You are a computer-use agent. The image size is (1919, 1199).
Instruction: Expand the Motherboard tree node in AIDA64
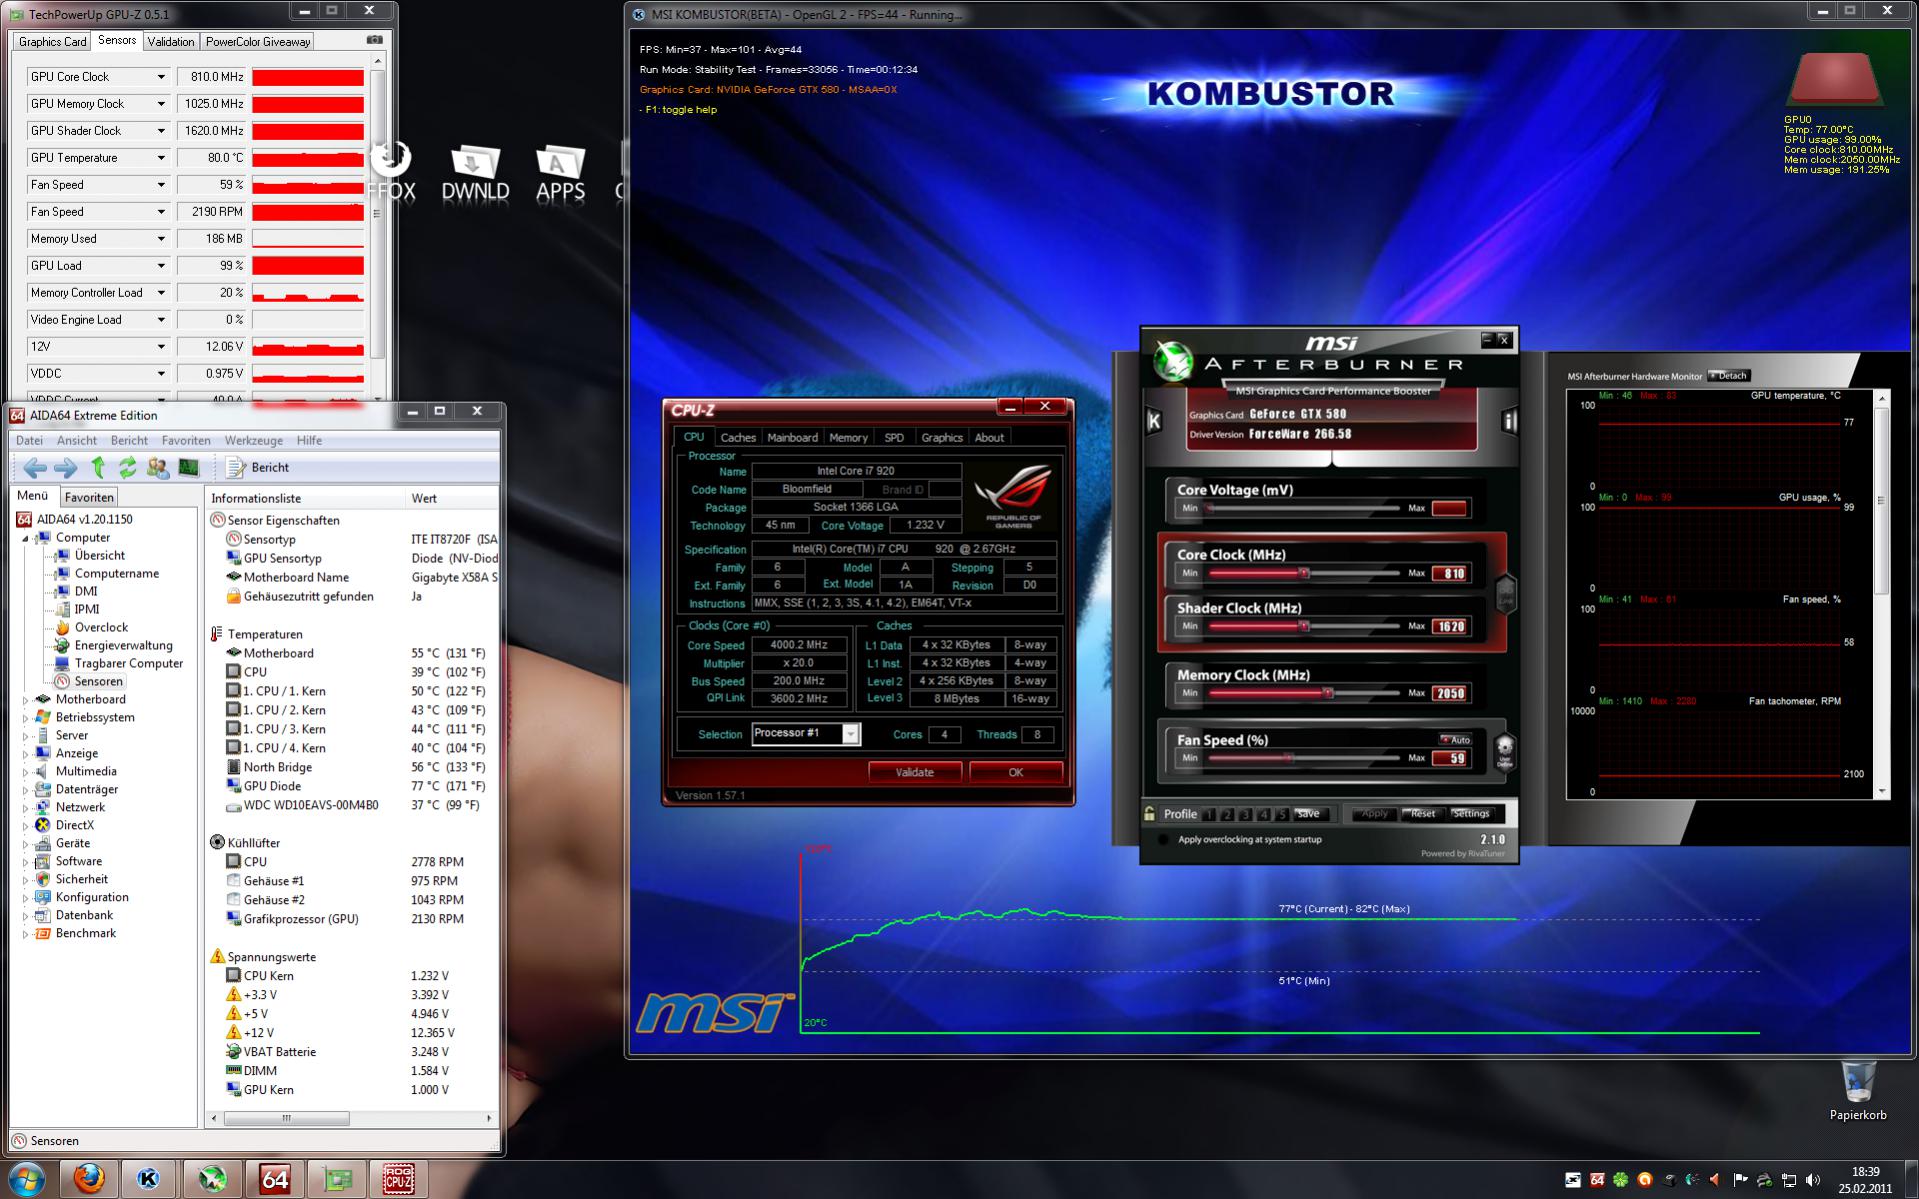coord(26,700)
